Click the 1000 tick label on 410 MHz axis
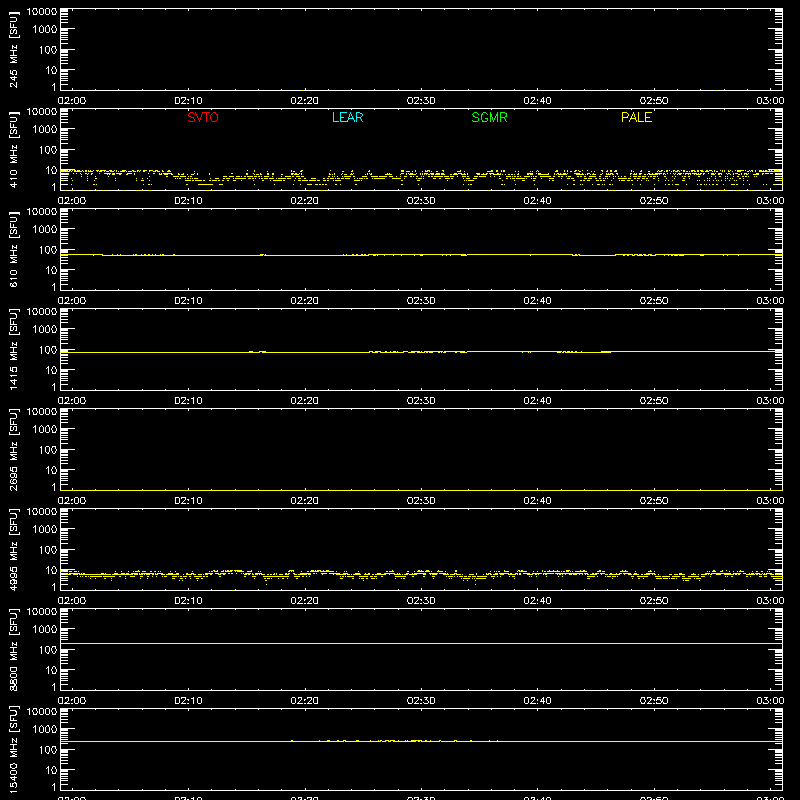The image size is (800, 800). tap(45, 130)
